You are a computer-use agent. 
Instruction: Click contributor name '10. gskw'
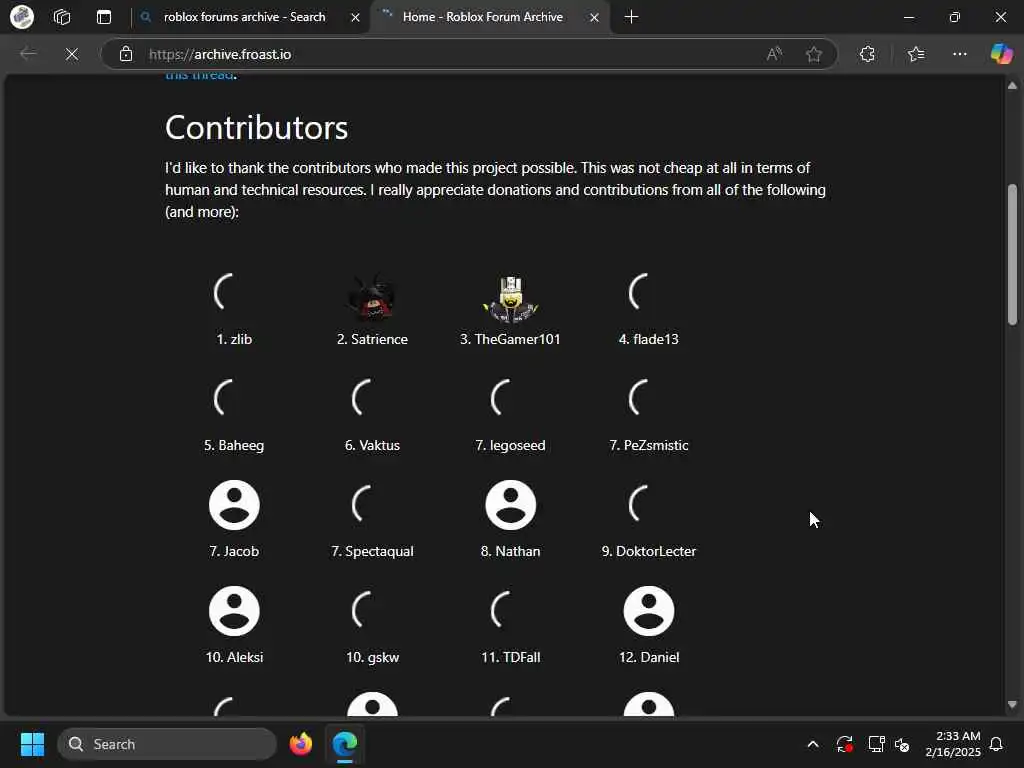click(x=372, y=657)
